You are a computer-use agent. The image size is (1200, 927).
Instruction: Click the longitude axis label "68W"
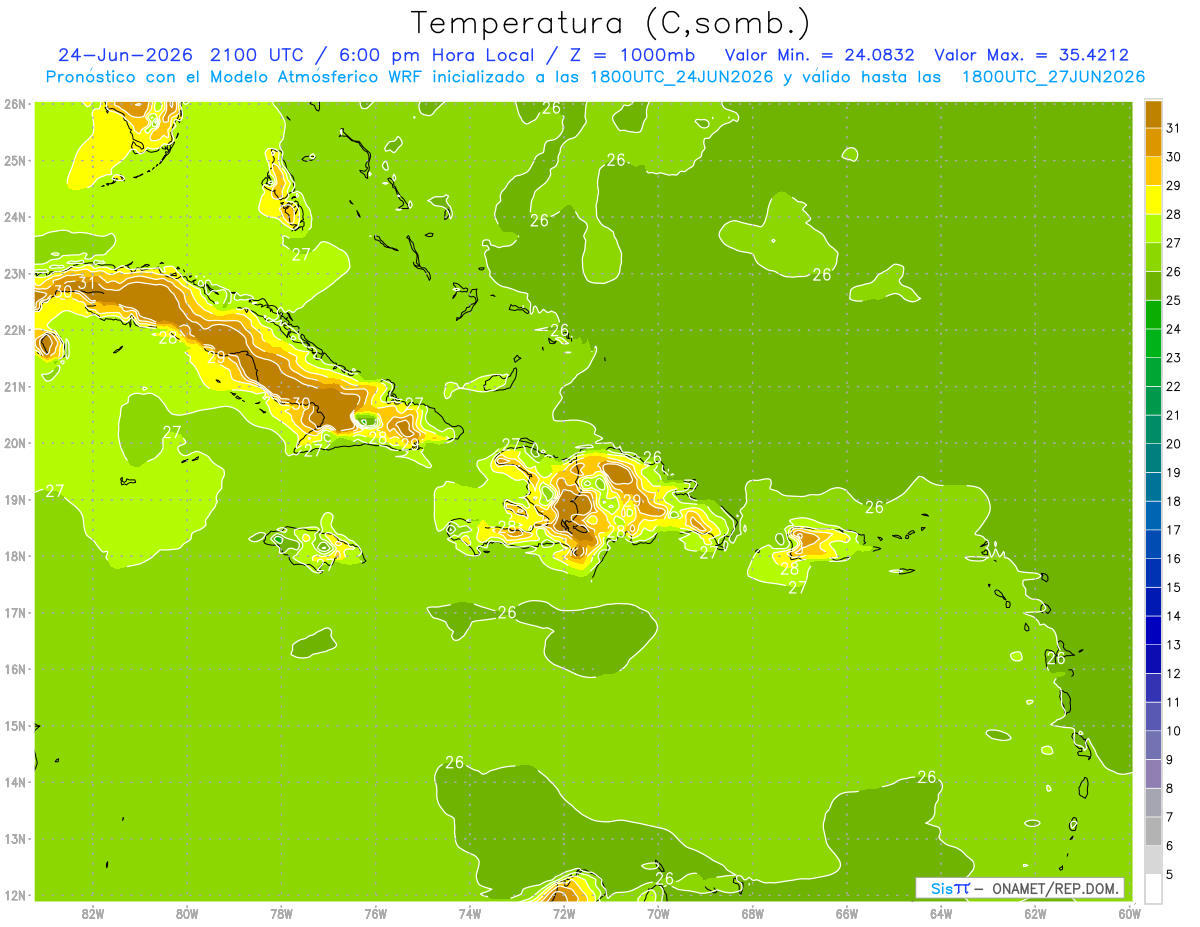pyautogui.click(x=752, y=913)
